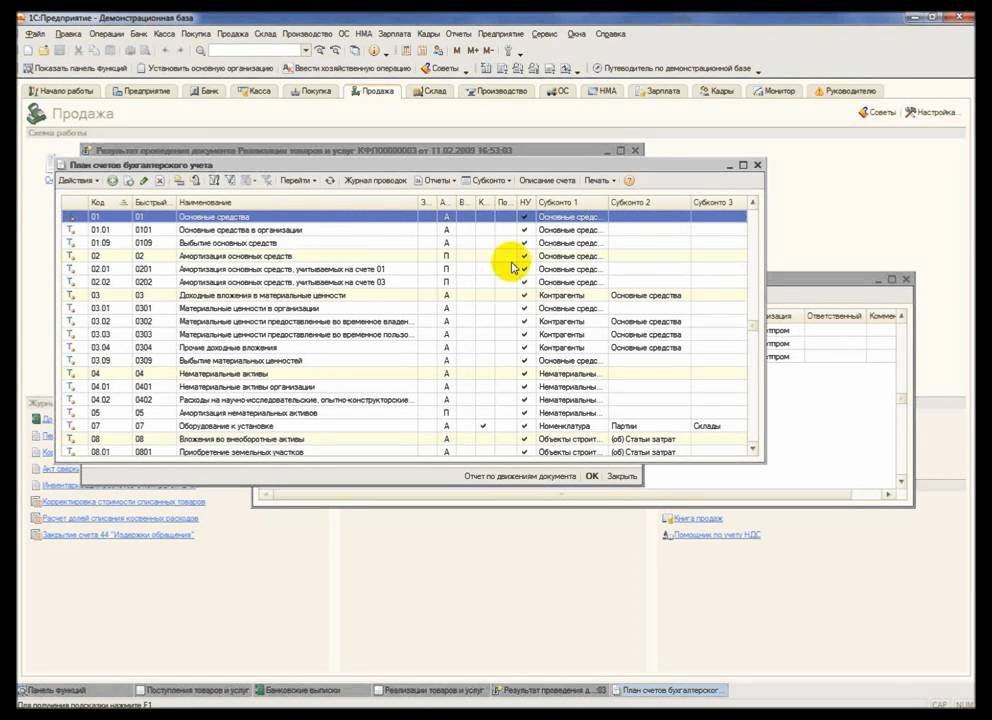Click OK in Результат проведения документа window
The image size is (992, 720).
click(592, 476)
